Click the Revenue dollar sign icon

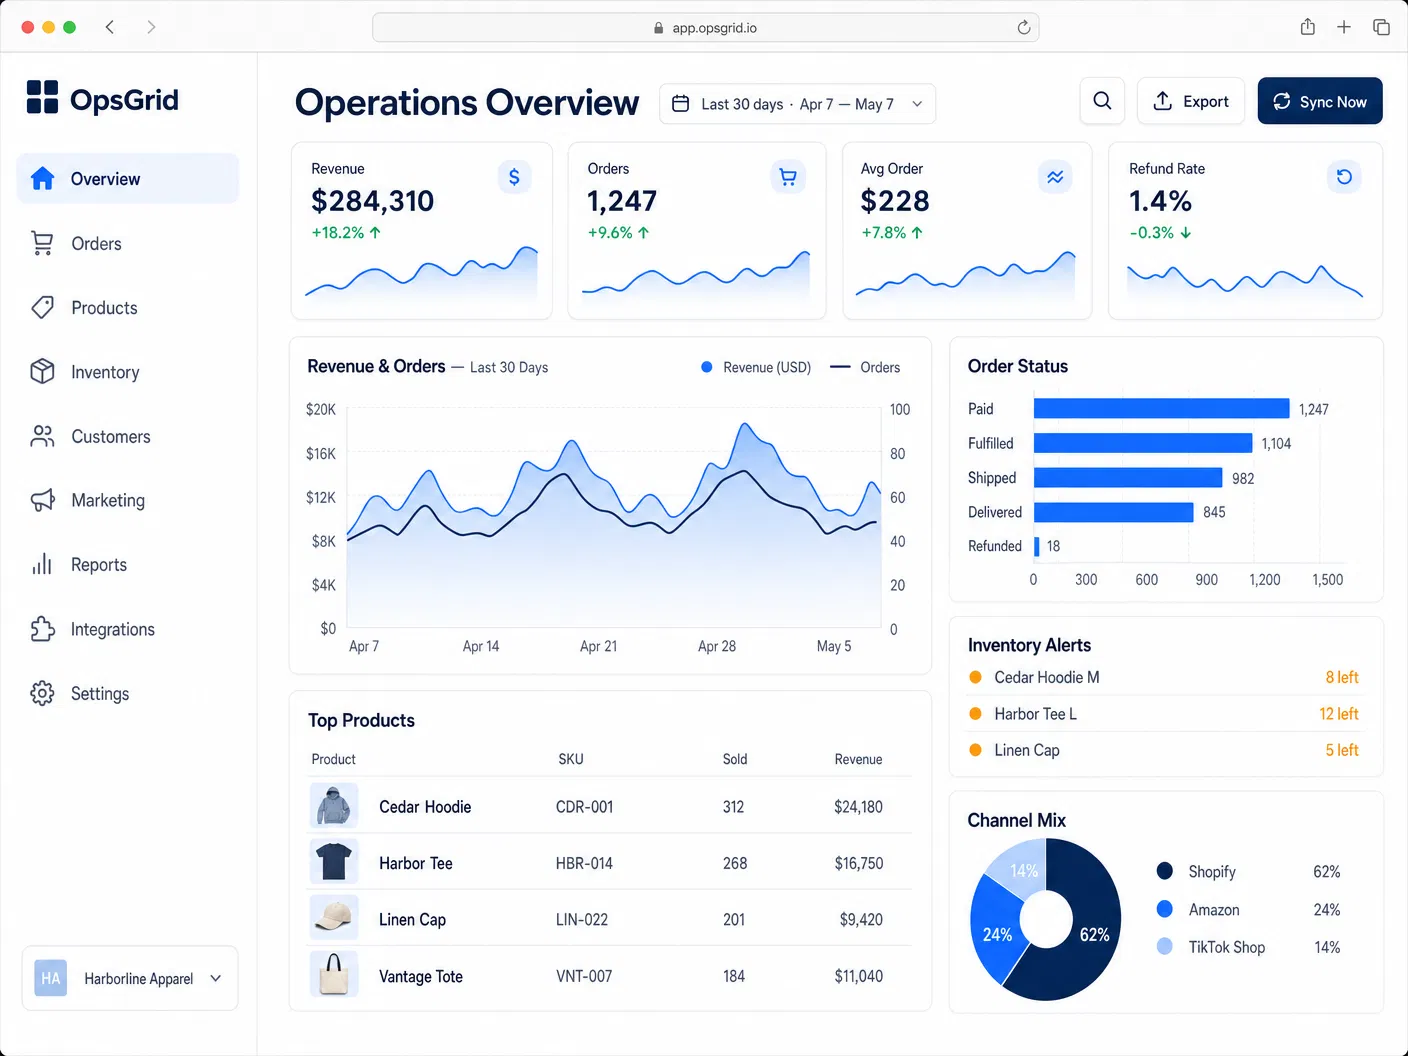pos(514,177)
